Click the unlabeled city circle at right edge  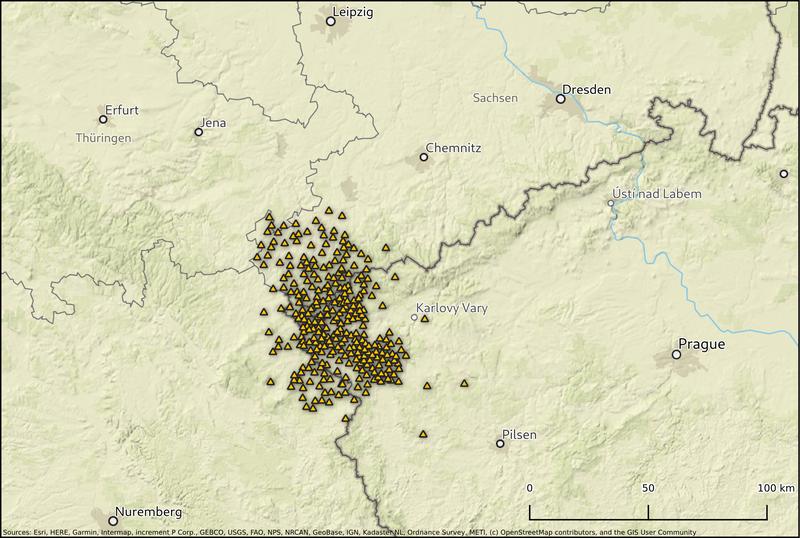click(784, 174)
